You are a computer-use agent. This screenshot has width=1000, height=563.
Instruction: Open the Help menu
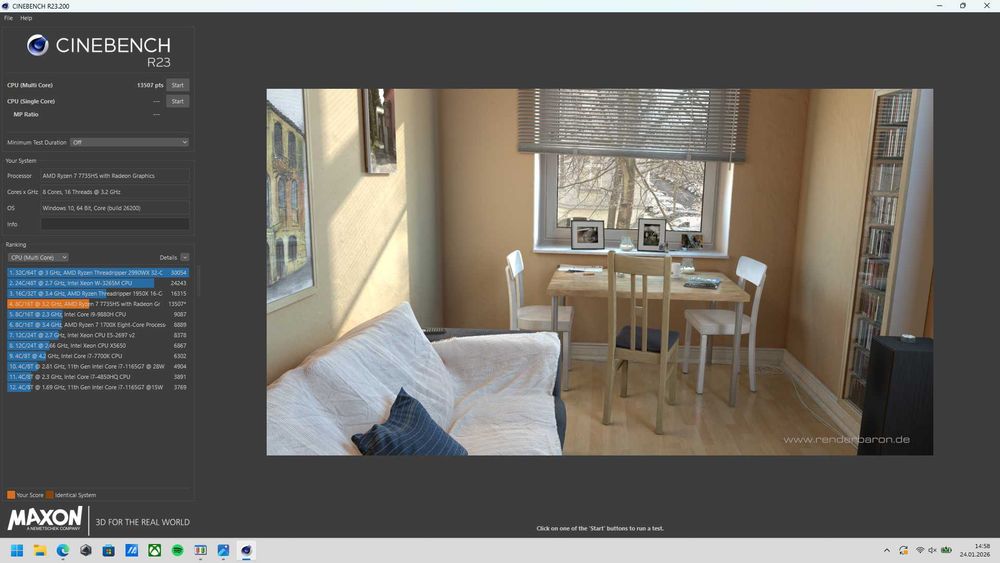coord(26,18)
